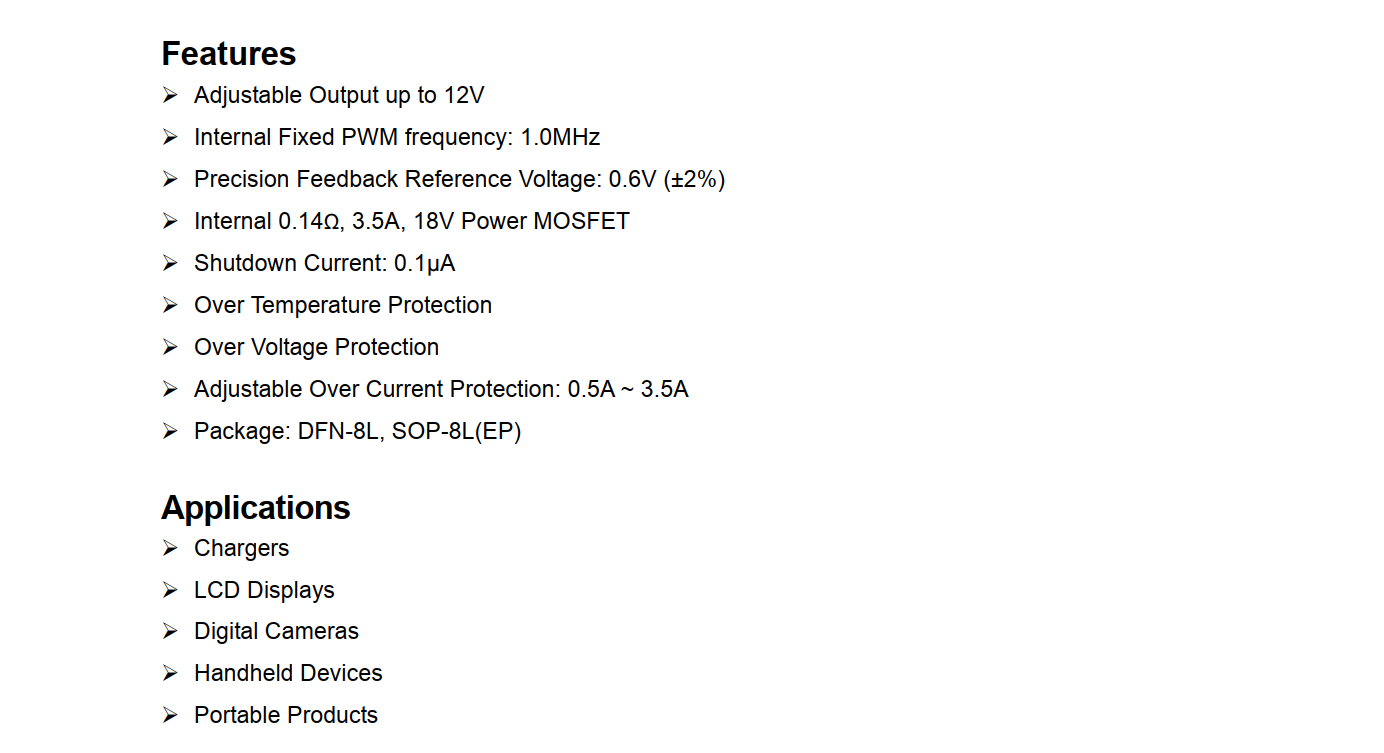Click the arrow bullet beside Digital Cameras

[170, 631]
